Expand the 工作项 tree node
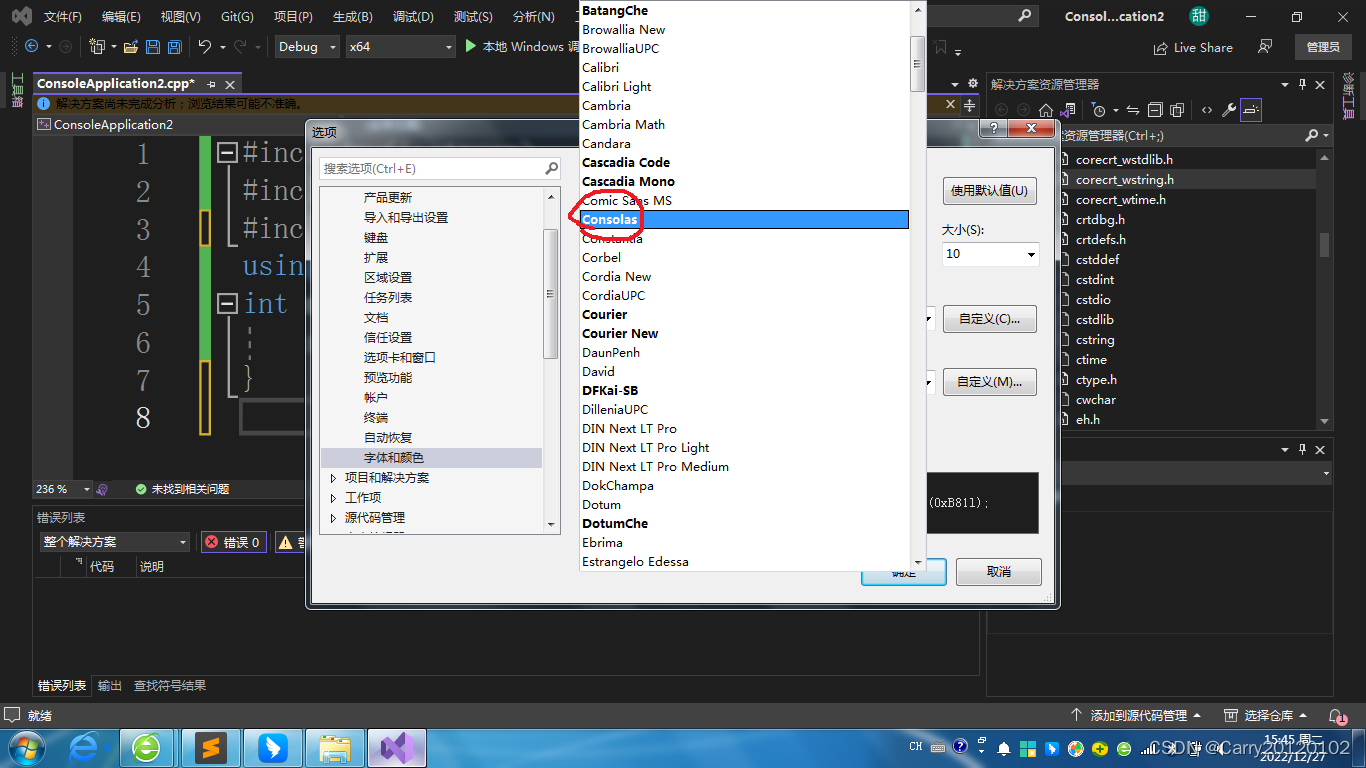The width and height of the screenshot is (1366, 768). [334, 498]
